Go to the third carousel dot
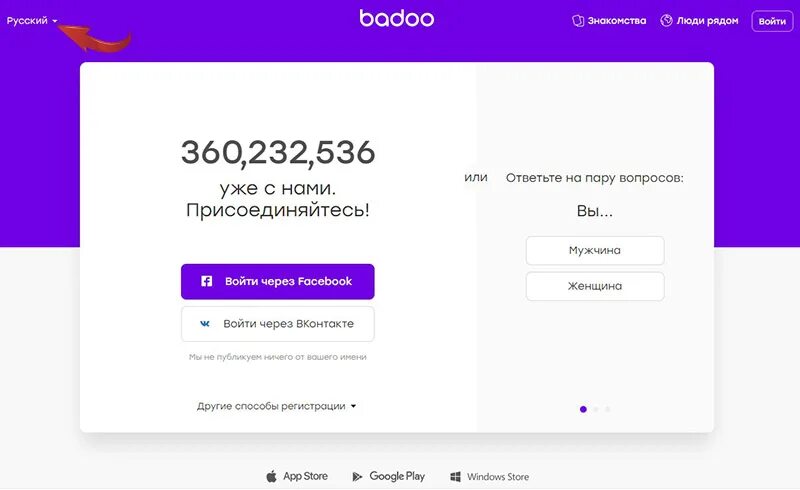Screen dimensions: 800x490 coord(608,409)
